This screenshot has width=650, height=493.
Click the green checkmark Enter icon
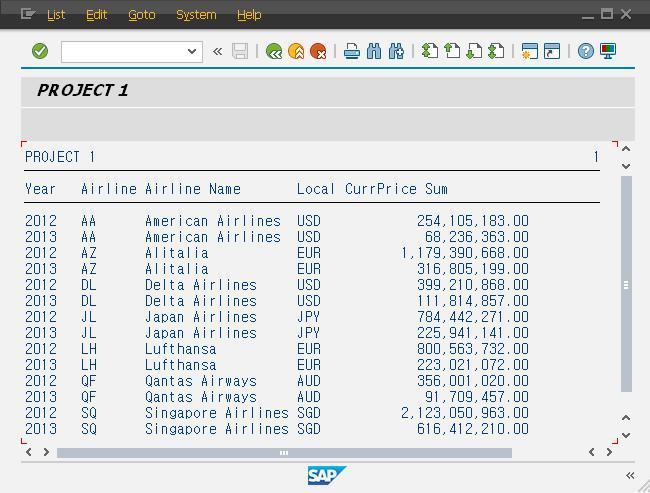click(x=40, y=51)
